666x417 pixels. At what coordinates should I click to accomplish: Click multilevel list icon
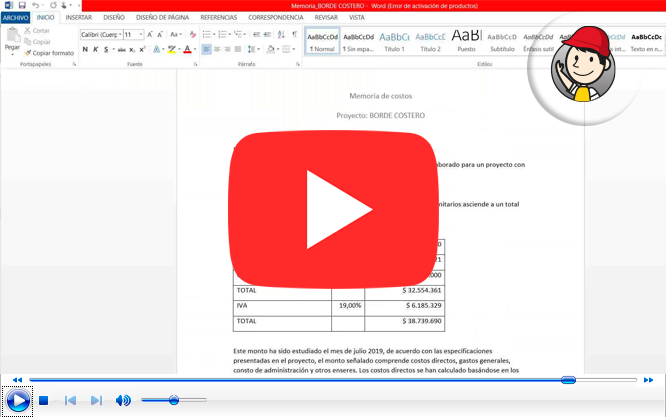click(x=238, y=34)
